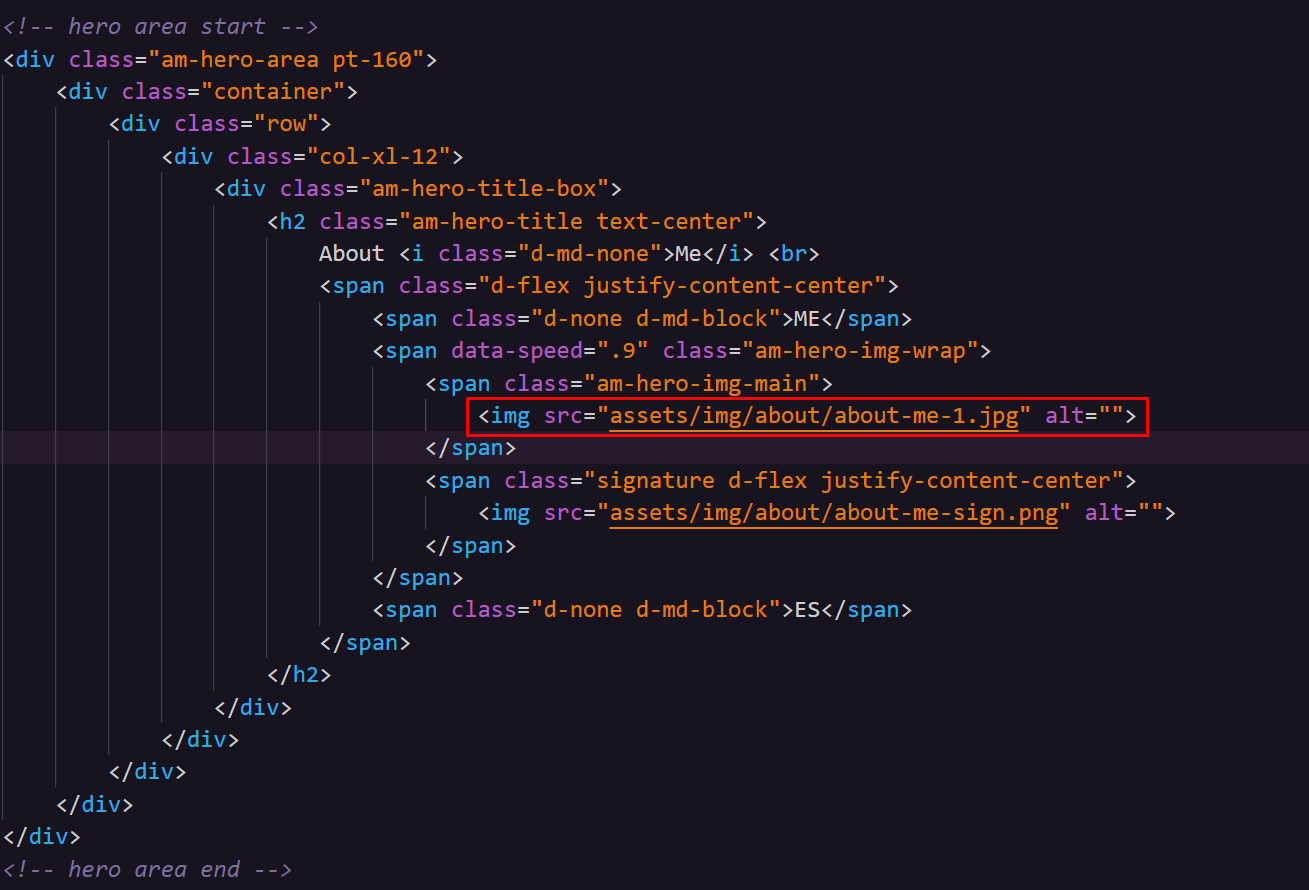The image size is (1309, 890).
Task: Click the 'ES' text inside the span
Action: [807, 610]
